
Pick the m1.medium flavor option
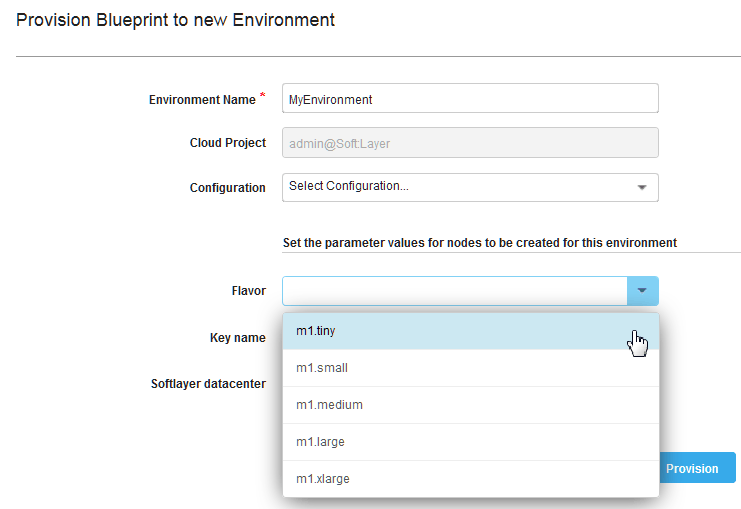click(x=471, y=405)
